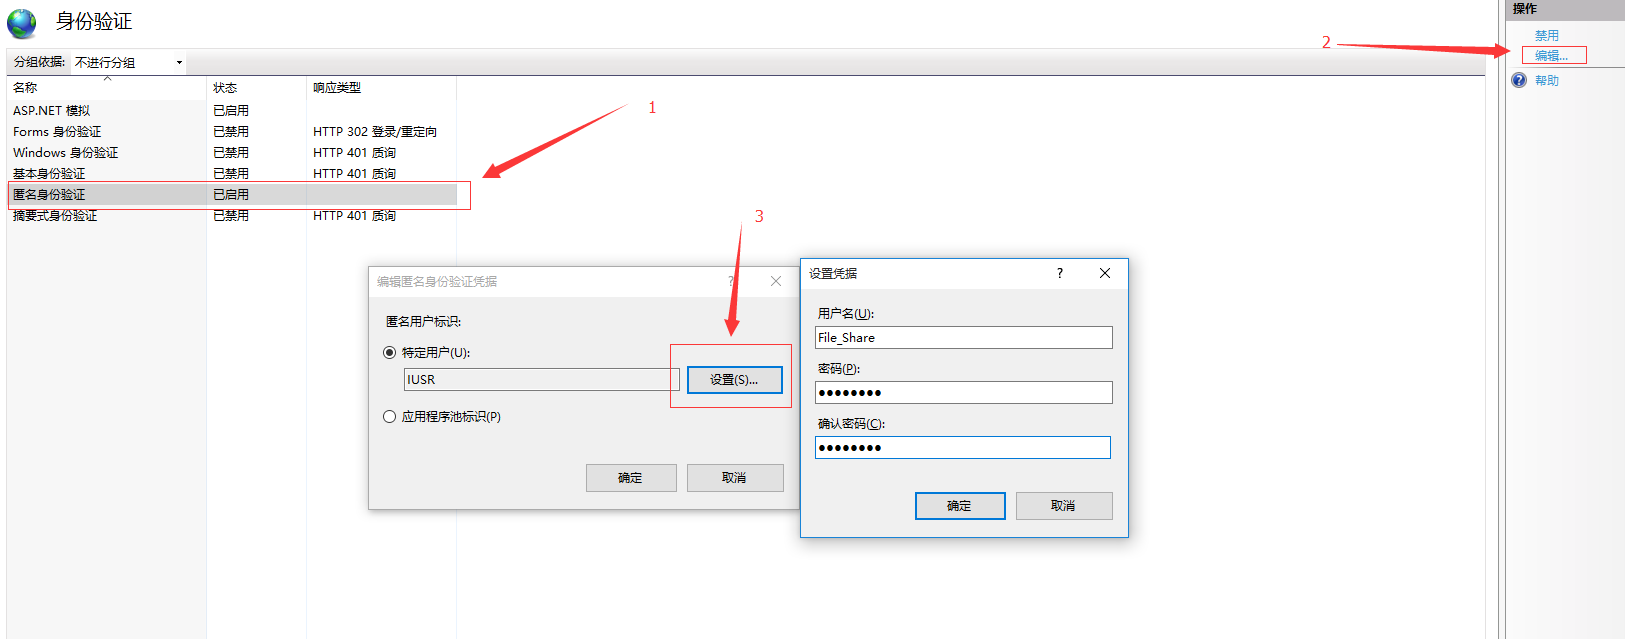This screenshot has height=639, width=1625.
Task: Click the blue help question mark icon
Action: (1519, 80)
